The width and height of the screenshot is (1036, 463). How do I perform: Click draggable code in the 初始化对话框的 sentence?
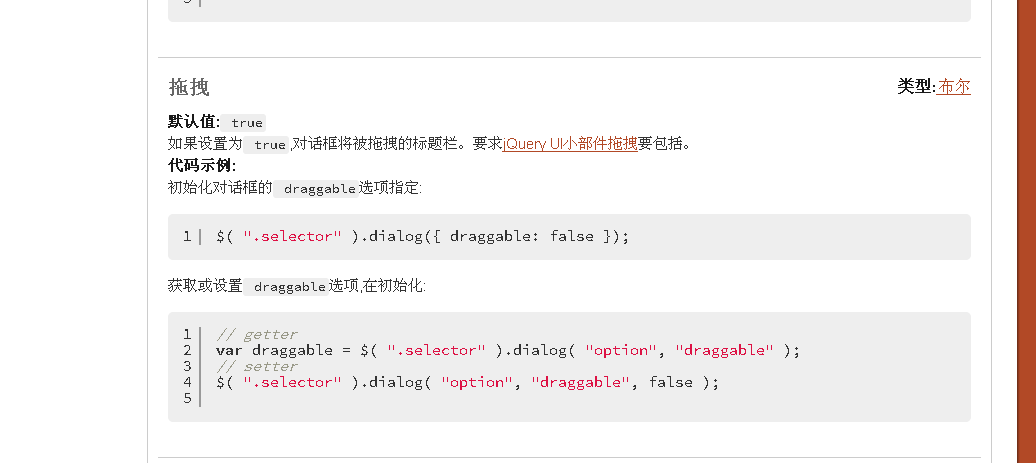tap(319, 189)
